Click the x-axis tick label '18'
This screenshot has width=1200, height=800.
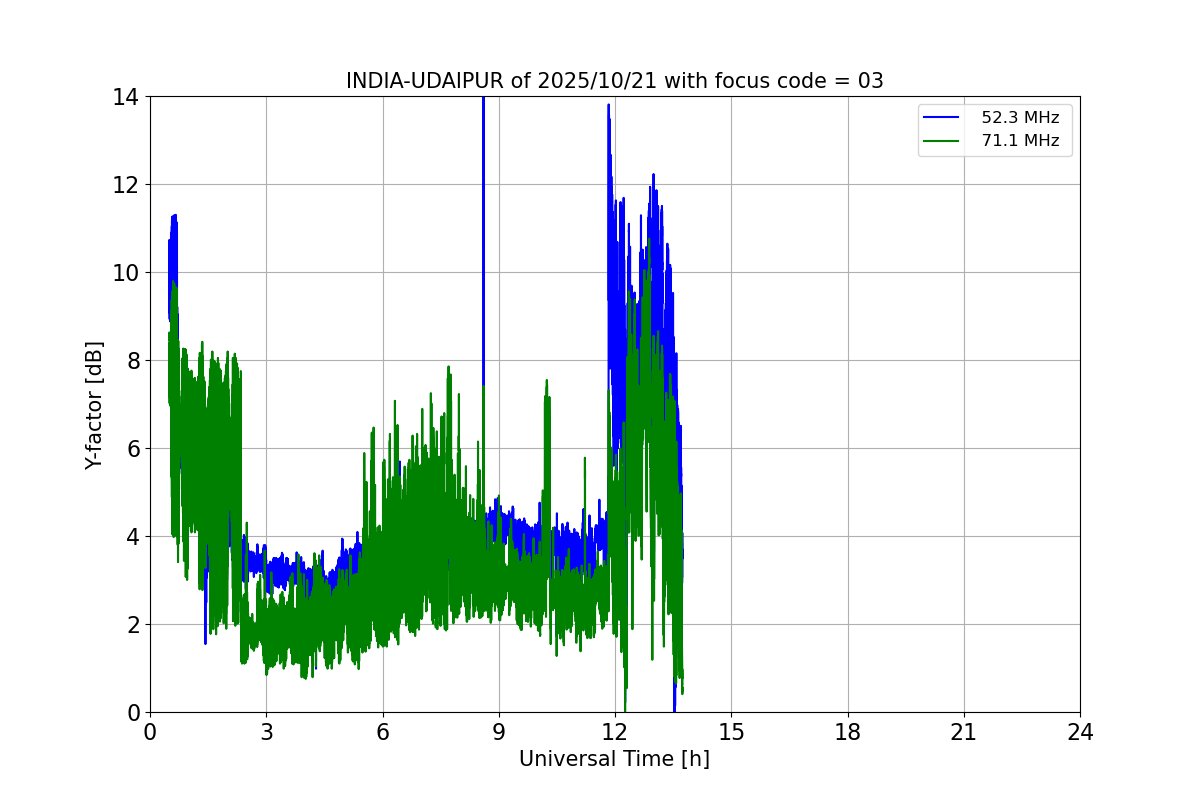[848, 732]
